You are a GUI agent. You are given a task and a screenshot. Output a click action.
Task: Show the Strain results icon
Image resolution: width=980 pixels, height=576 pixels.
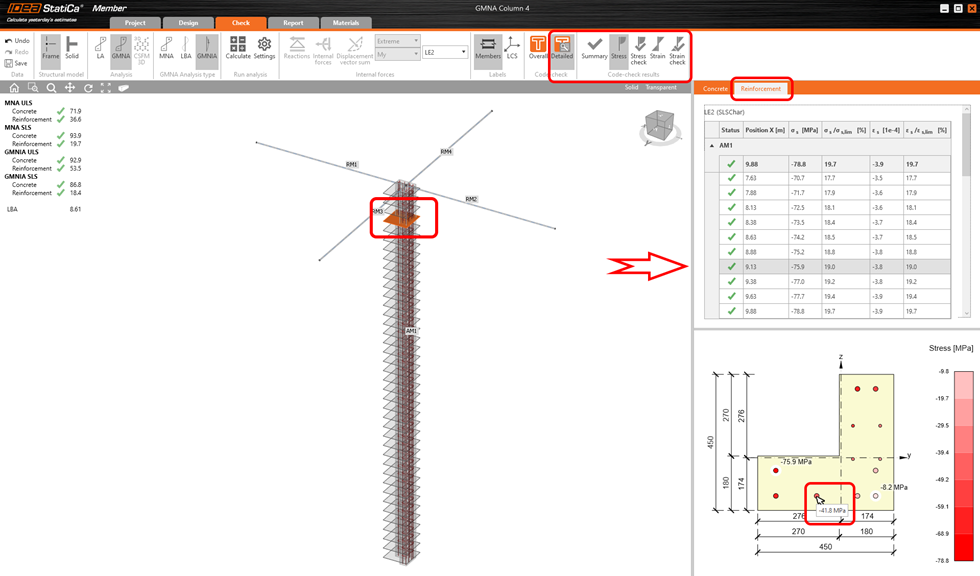click(x=657, y=48)
